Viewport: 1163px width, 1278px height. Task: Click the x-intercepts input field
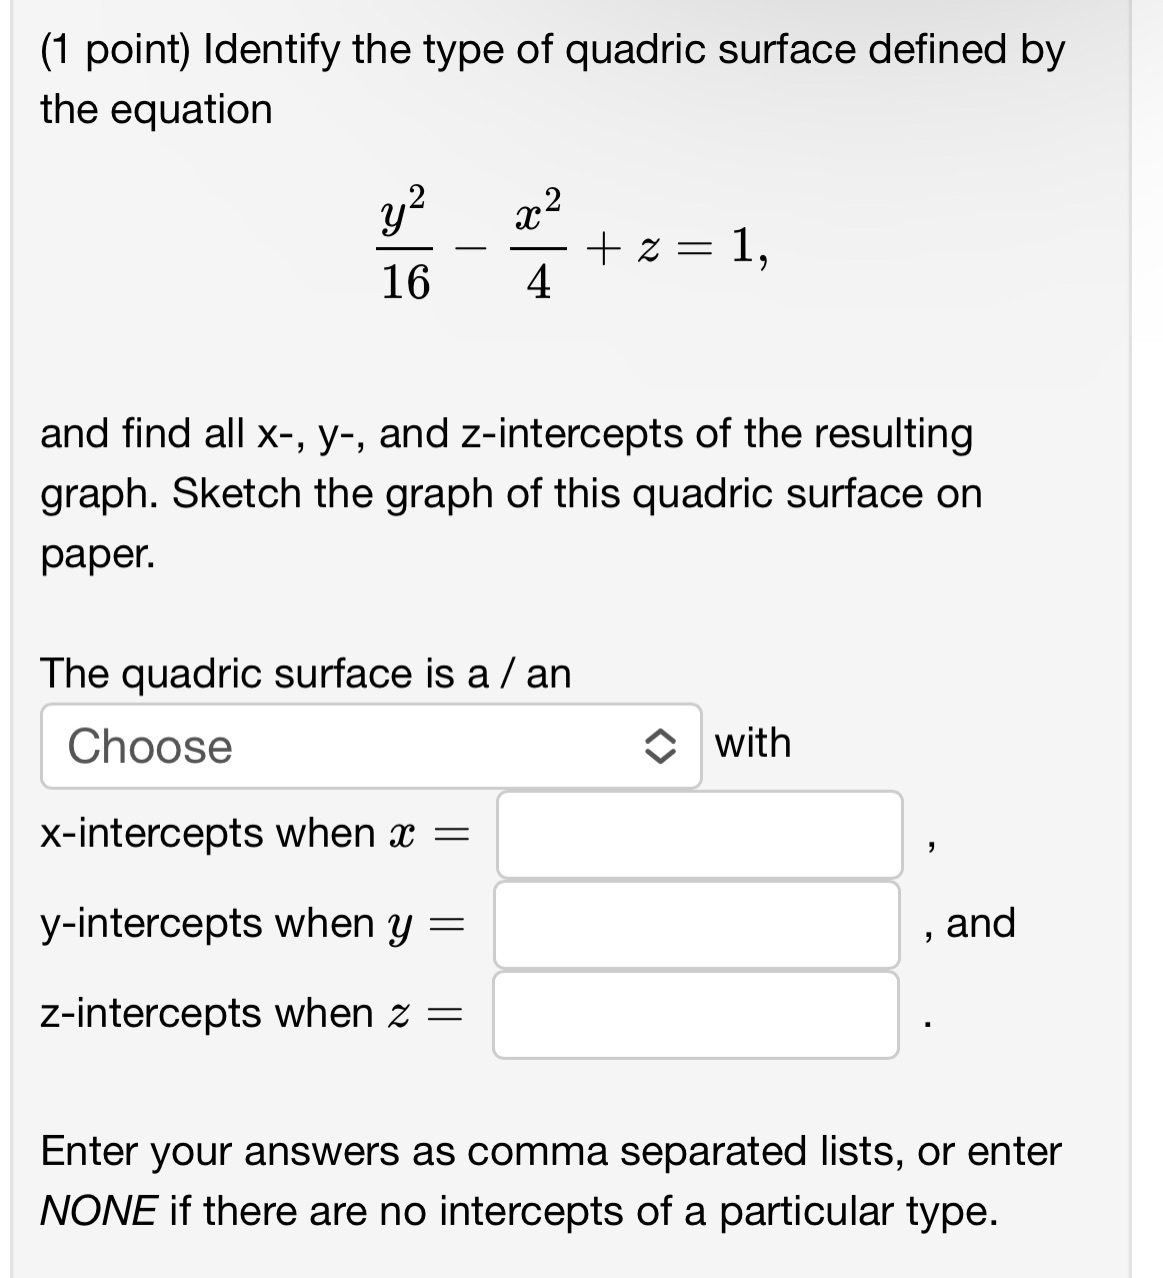pos(700,833)
